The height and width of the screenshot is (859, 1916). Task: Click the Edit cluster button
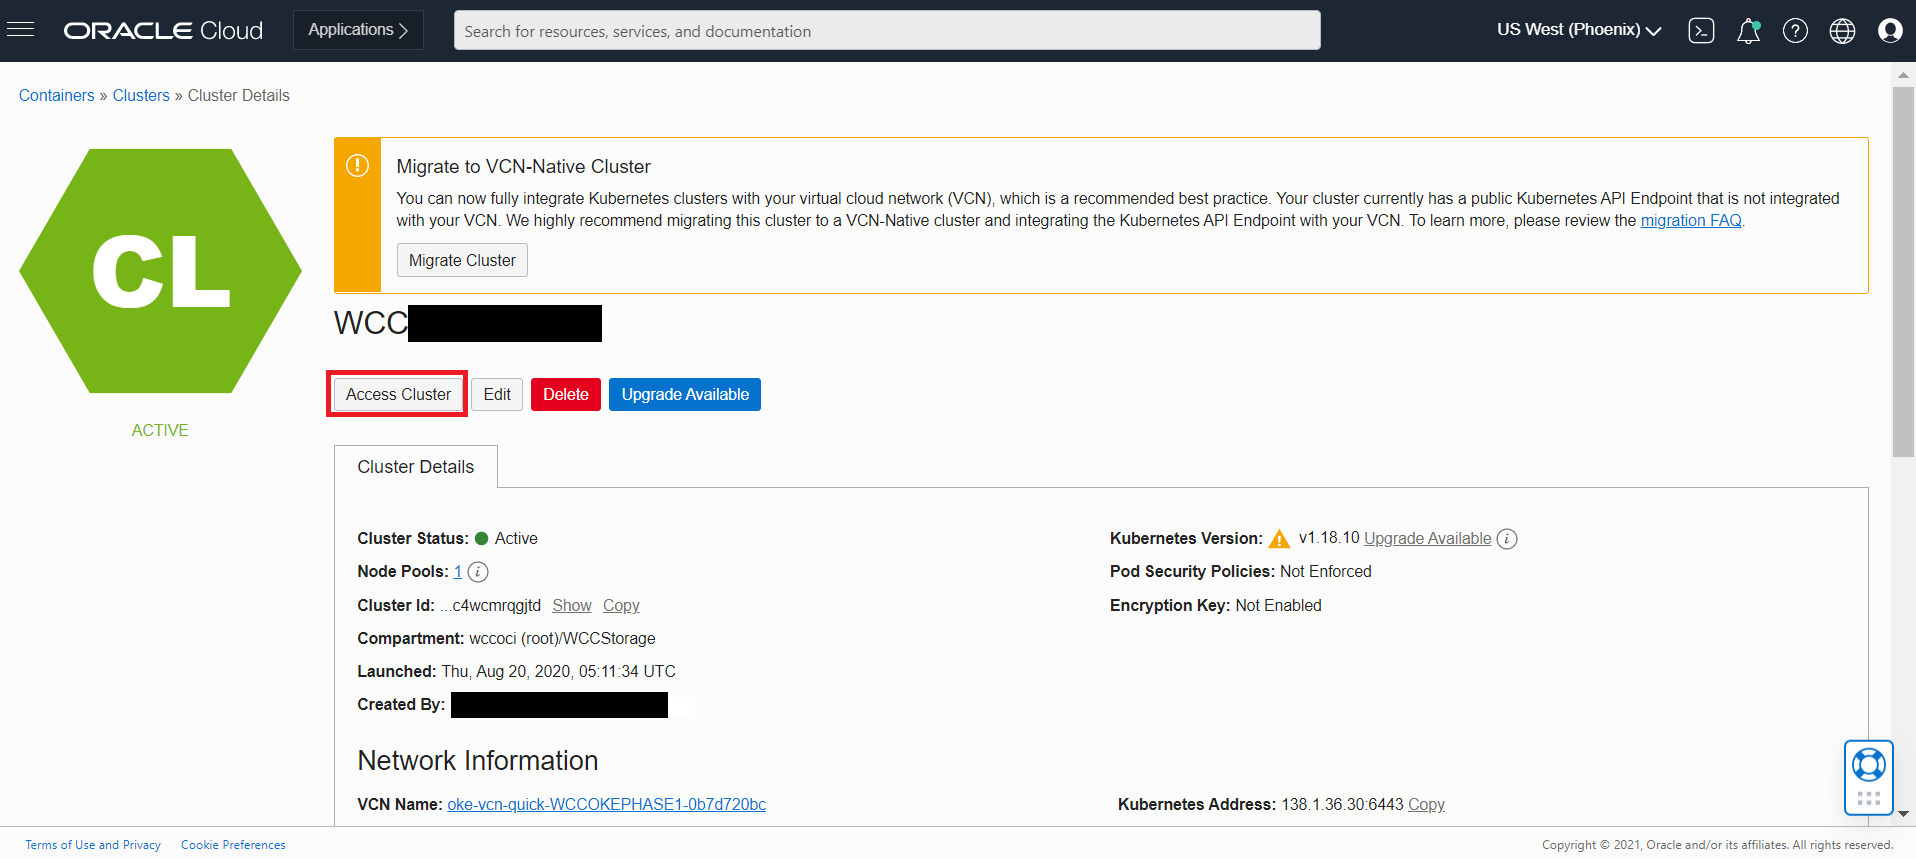[497, 394]
